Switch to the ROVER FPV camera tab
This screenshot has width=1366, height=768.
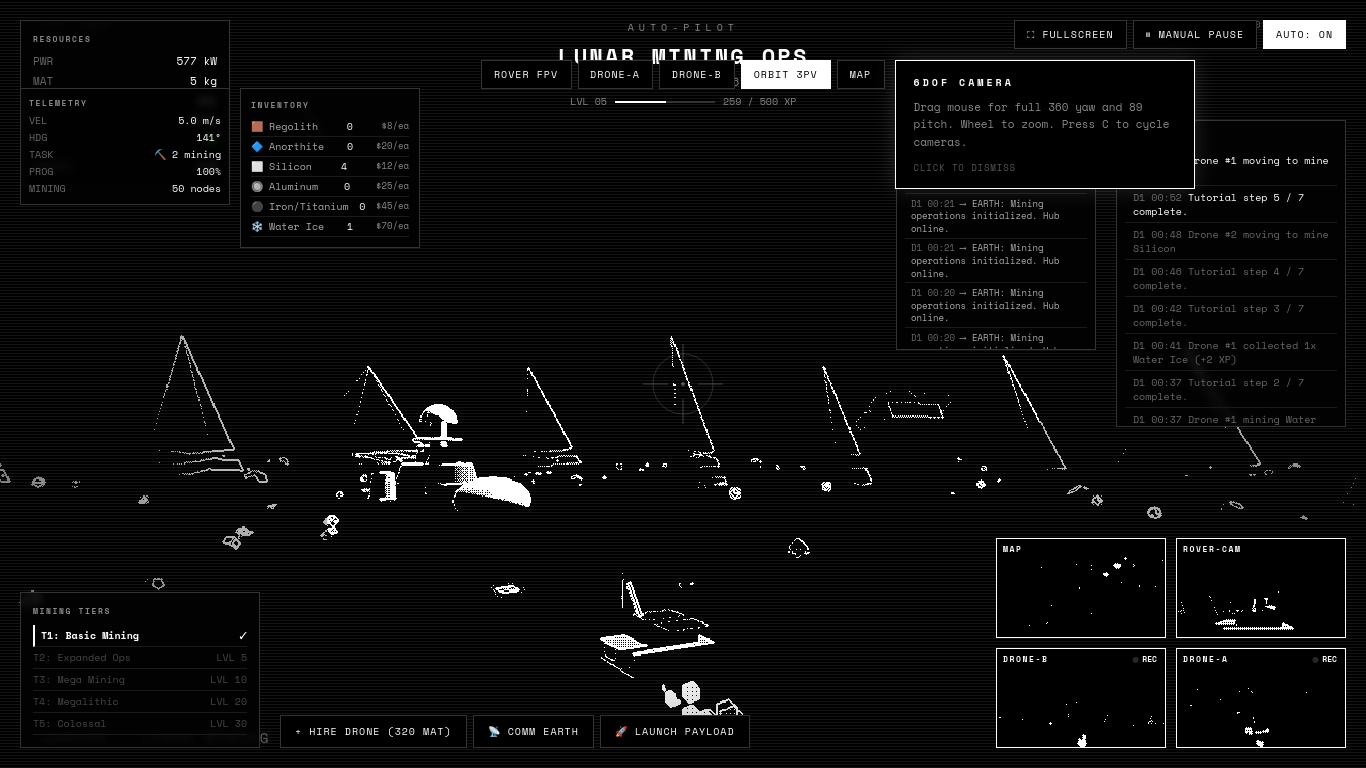[x=526, y=75]
